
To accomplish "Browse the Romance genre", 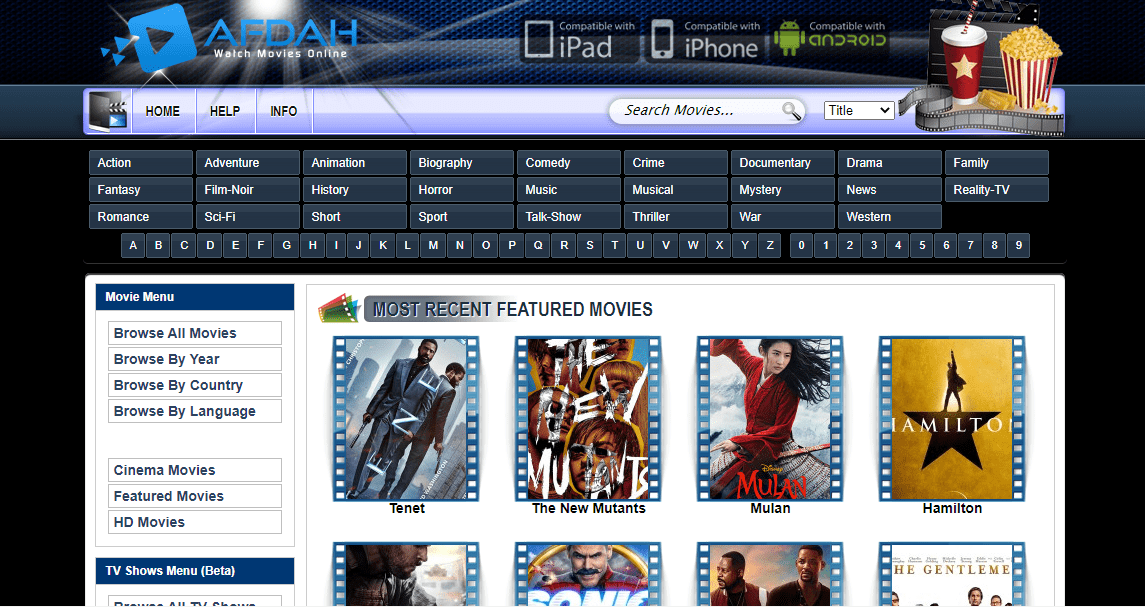I will pos(141,217).
